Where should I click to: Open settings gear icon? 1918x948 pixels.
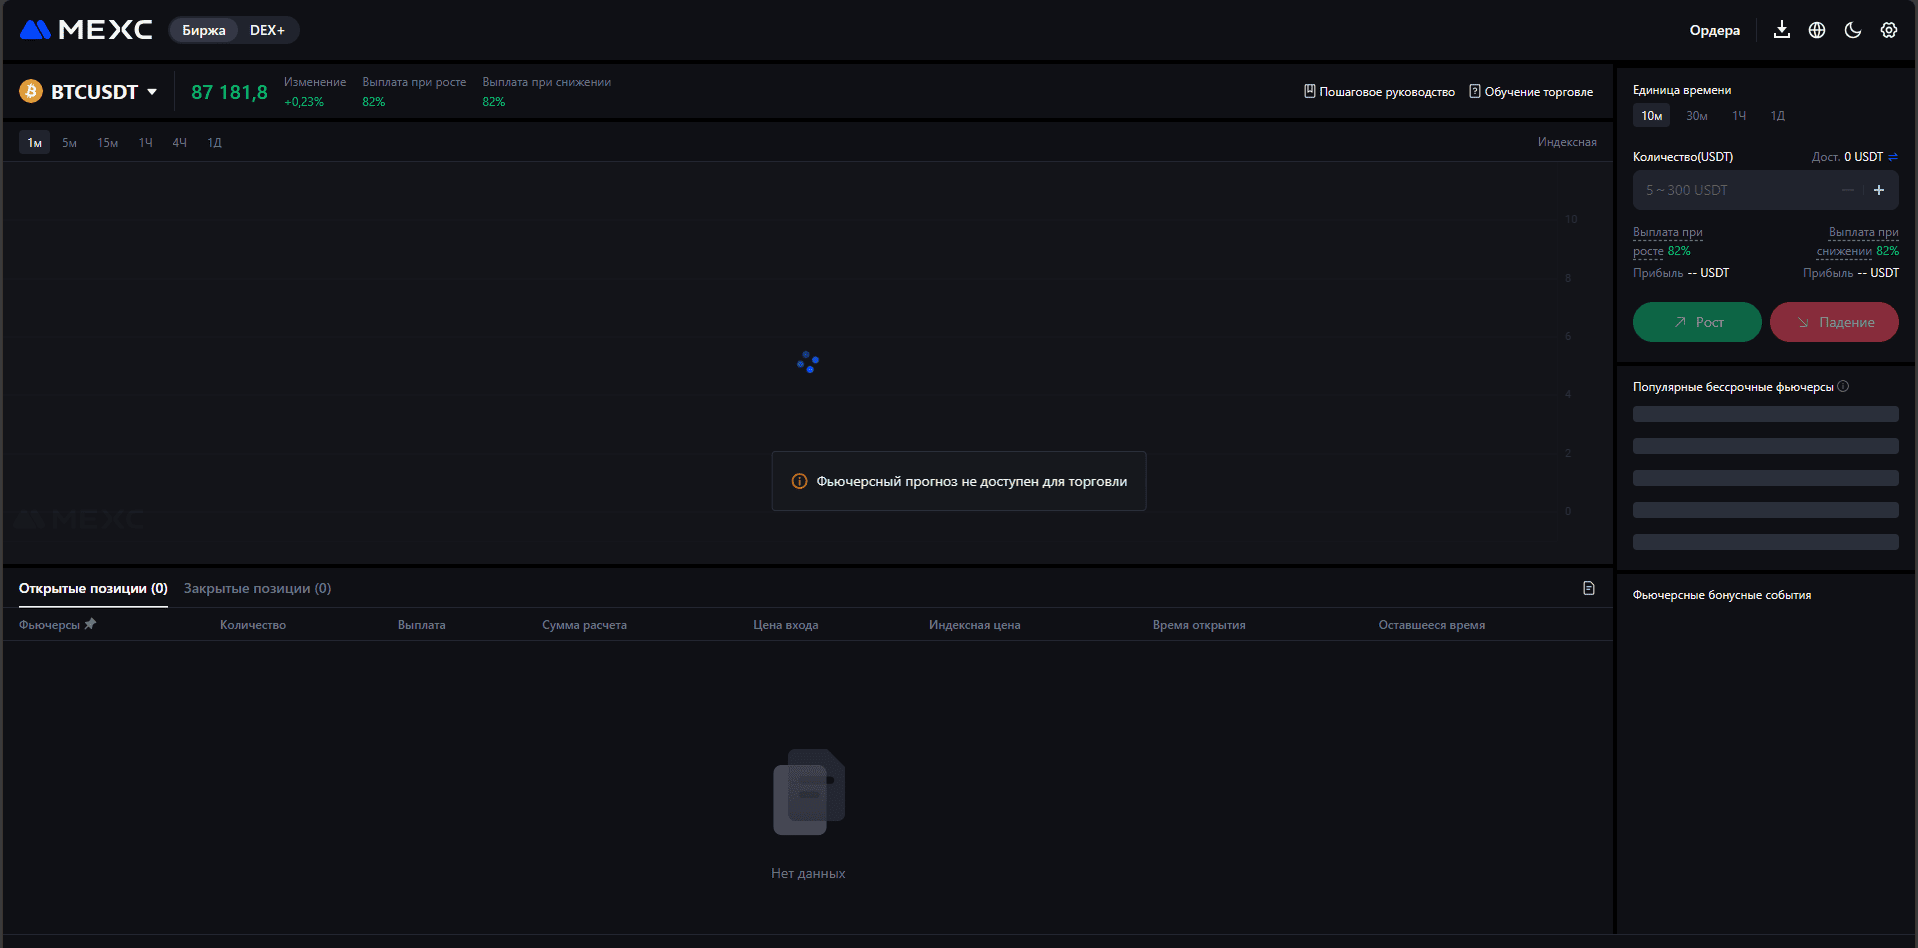1889,30
